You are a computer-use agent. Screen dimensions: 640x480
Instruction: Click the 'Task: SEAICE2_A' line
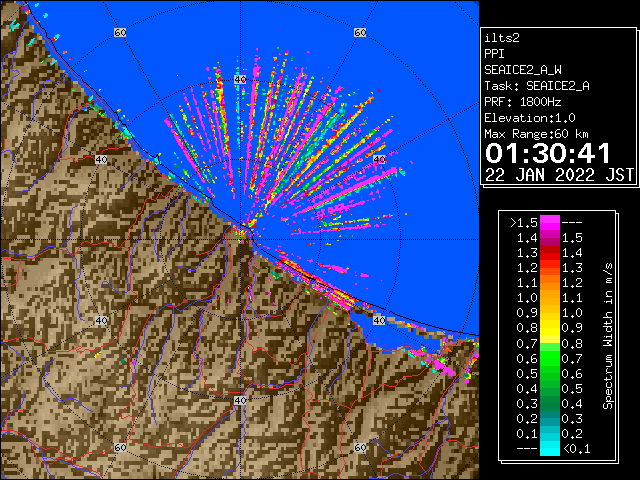point(537,86)
